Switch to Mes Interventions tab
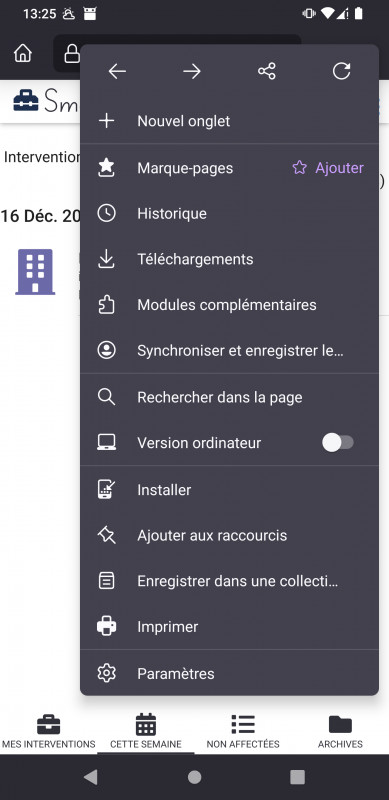The width and height of the screenshot is (389, 800). click(x=48, y=731)
